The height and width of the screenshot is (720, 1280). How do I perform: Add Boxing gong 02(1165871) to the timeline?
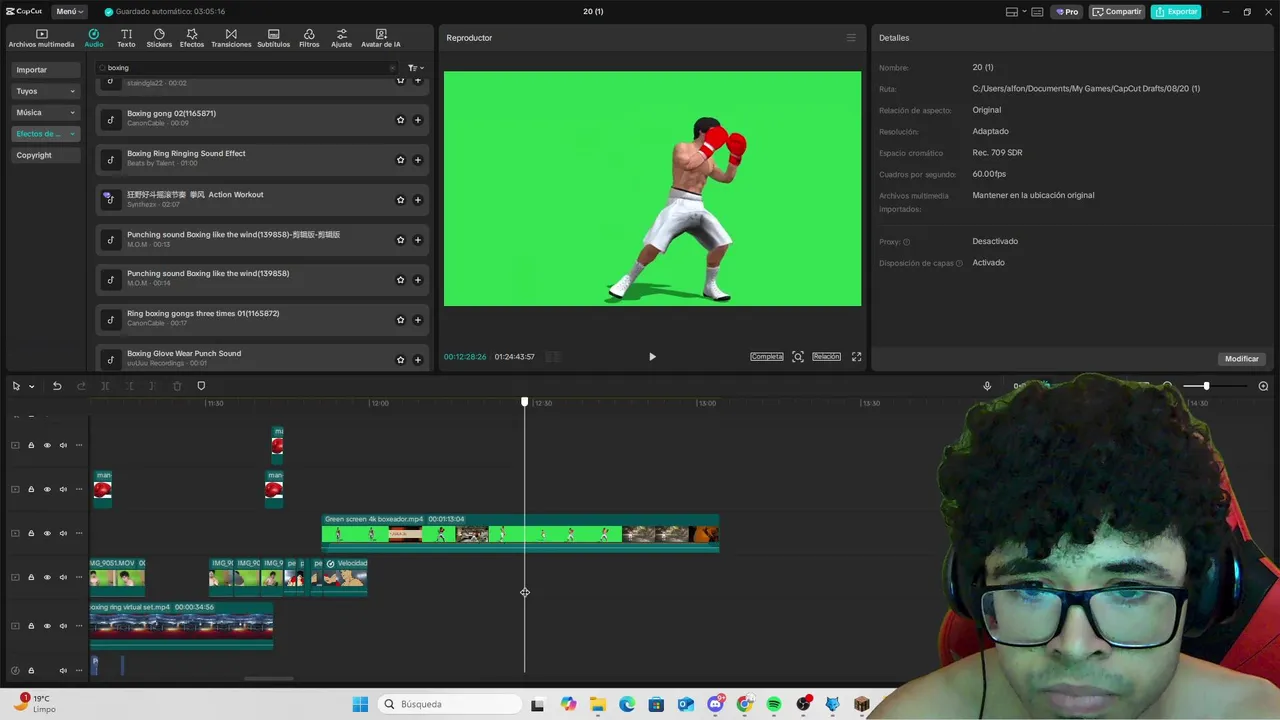[418, 120]
